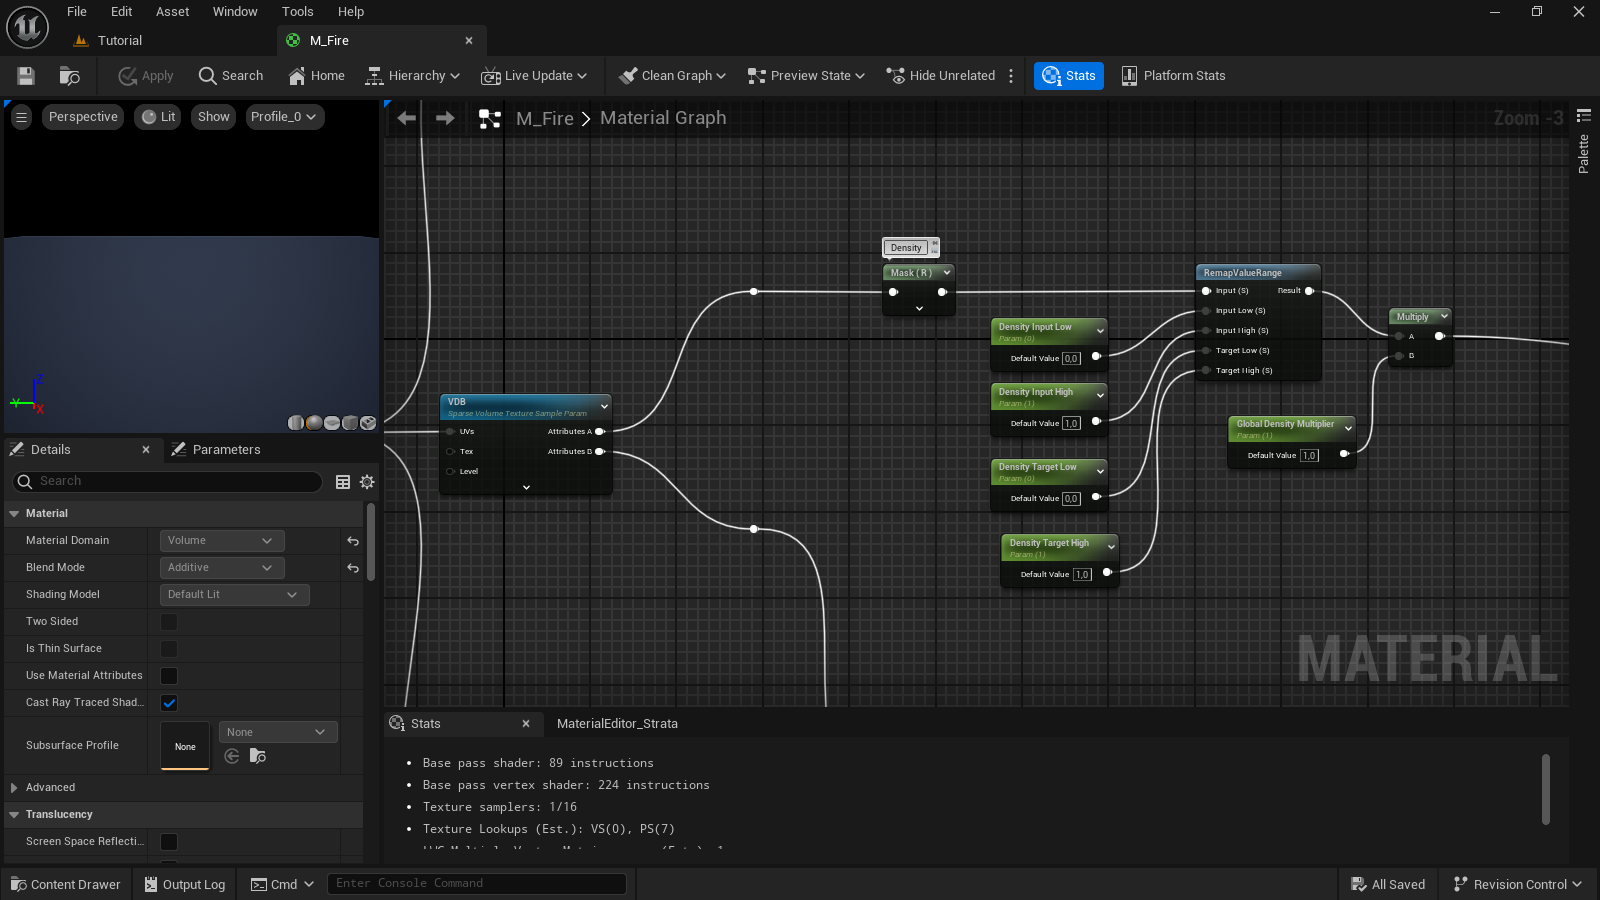Toggle Screen Space Reflections checkbox
Viewport: 1600px width, 900px height.
[169, 842]
